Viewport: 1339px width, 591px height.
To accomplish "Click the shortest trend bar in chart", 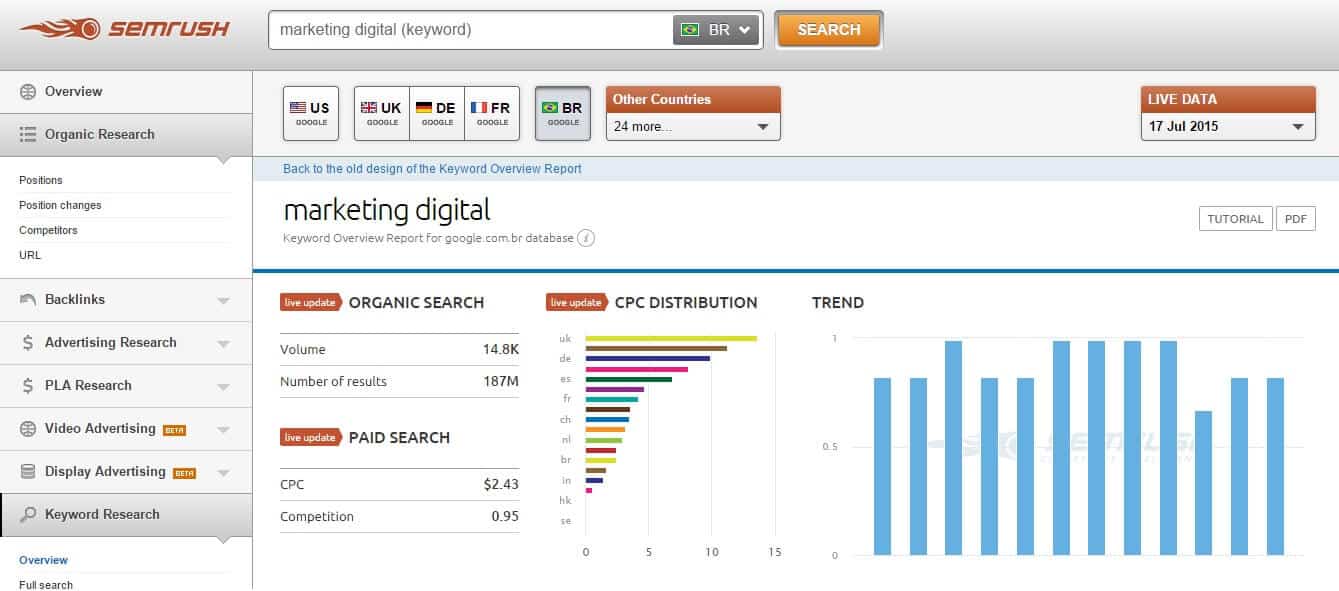I will [1203, 482].
